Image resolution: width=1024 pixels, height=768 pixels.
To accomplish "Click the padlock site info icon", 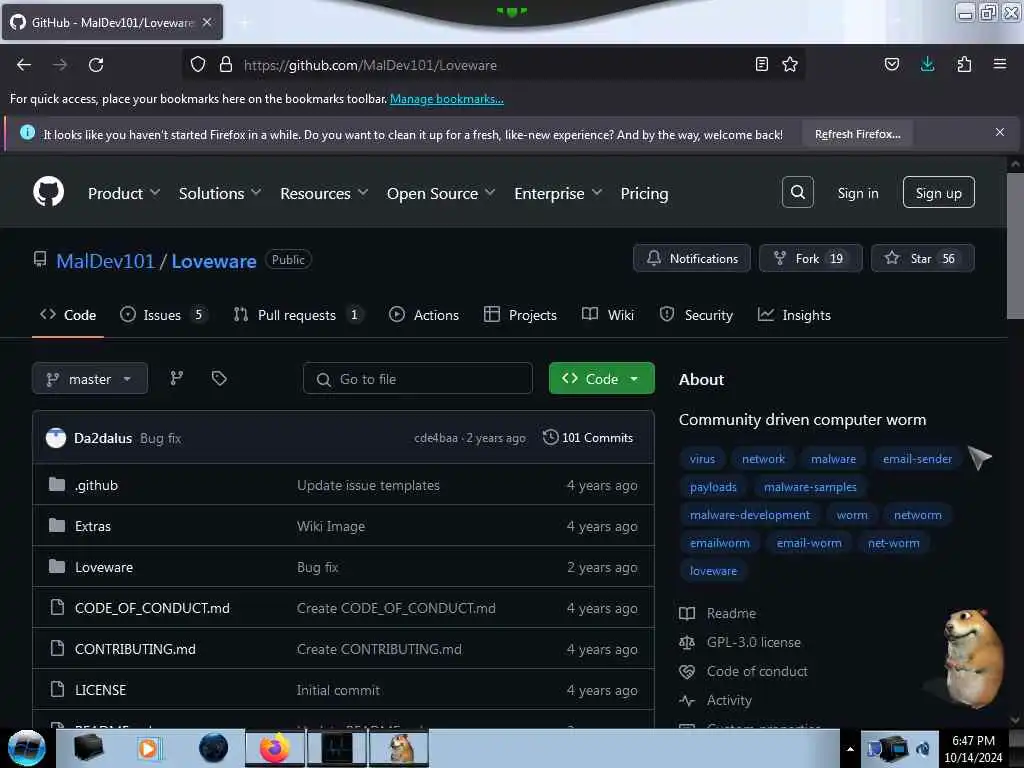I will 226,64.
